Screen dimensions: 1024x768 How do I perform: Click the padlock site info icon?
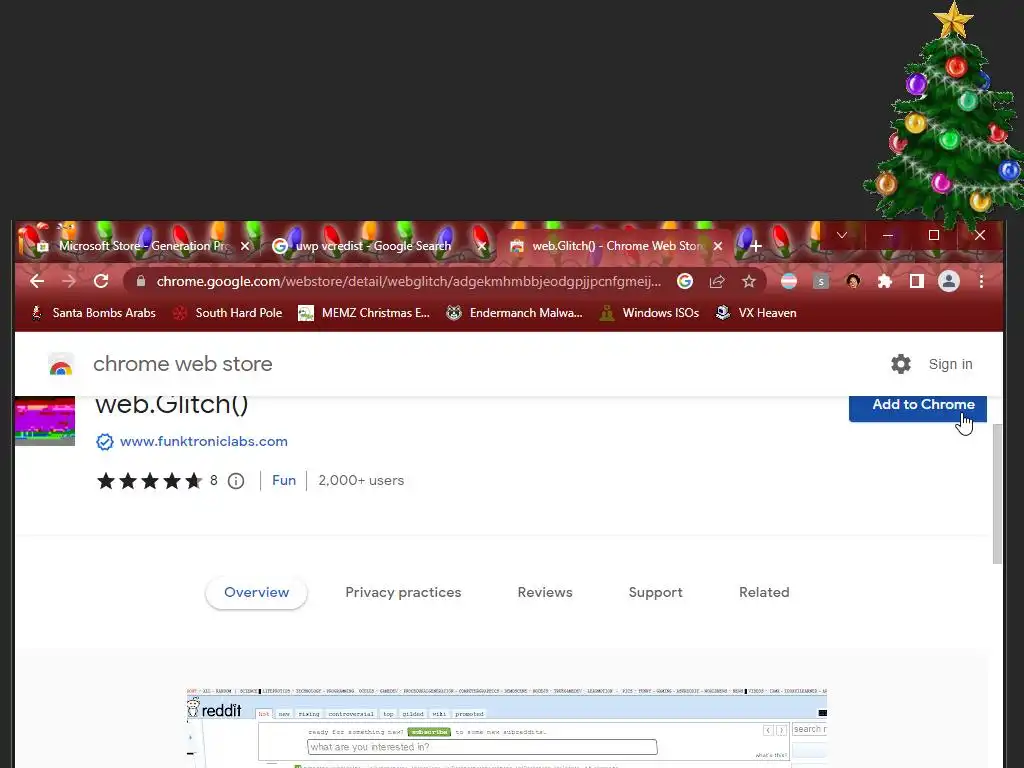point(140,281)
